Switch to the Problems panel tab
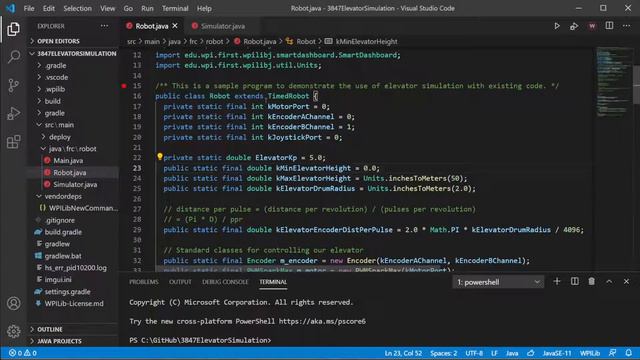640x360 pixels. [x=144, y=282]
